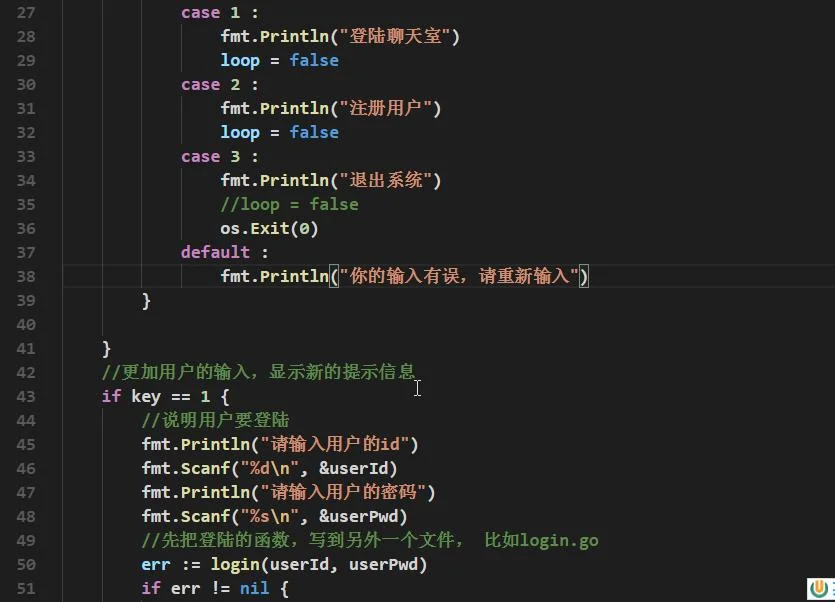Select the "退出系统" string literal
The image size is (835, 602).
[x=386, y=180]
